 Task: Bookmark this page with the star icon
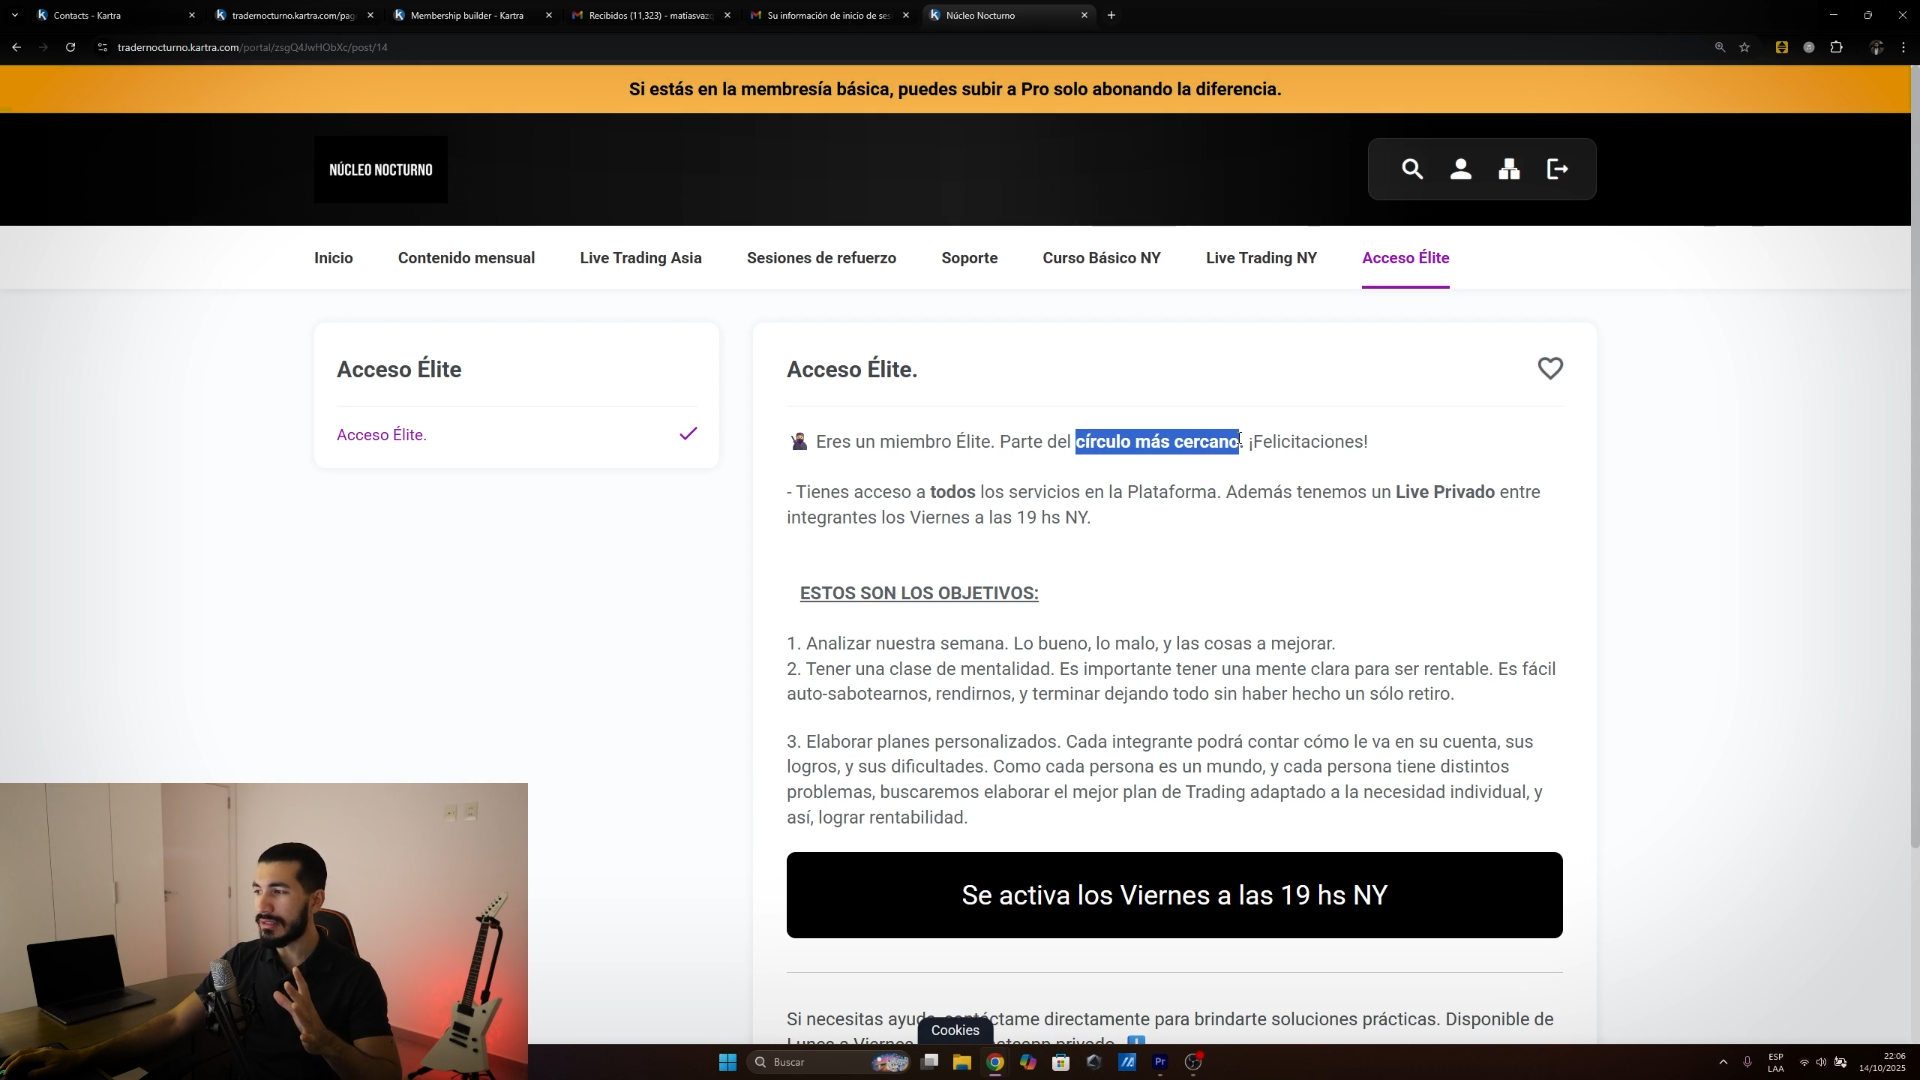(x=1745, y=47)
